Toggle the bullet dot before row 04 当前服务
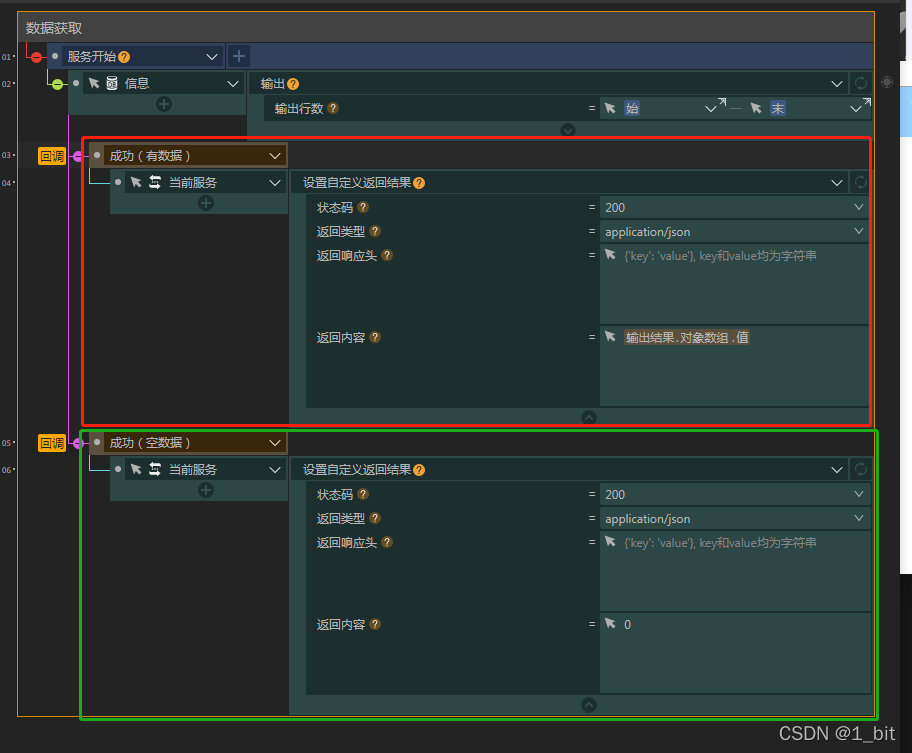 [x=118, y=182]
